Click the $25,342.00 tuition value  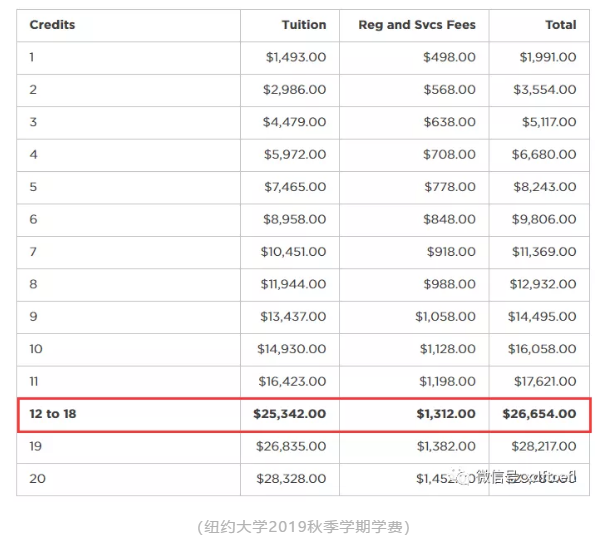288,414
